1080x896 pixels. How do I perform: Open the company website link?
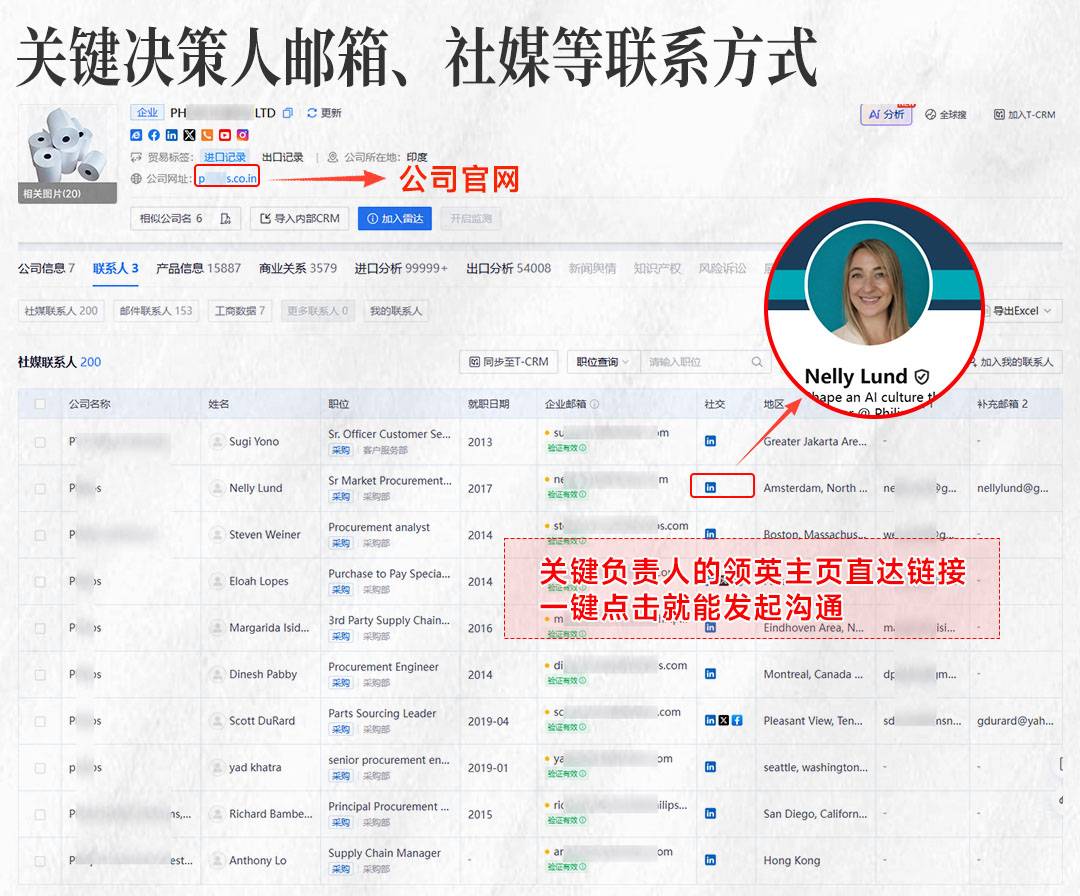[x=228, y=179]
